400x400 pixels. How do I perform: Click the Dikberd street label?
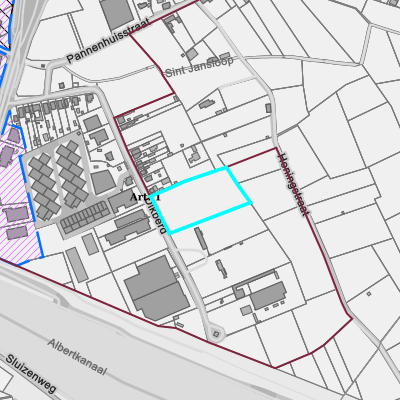(x=155, y=215)
